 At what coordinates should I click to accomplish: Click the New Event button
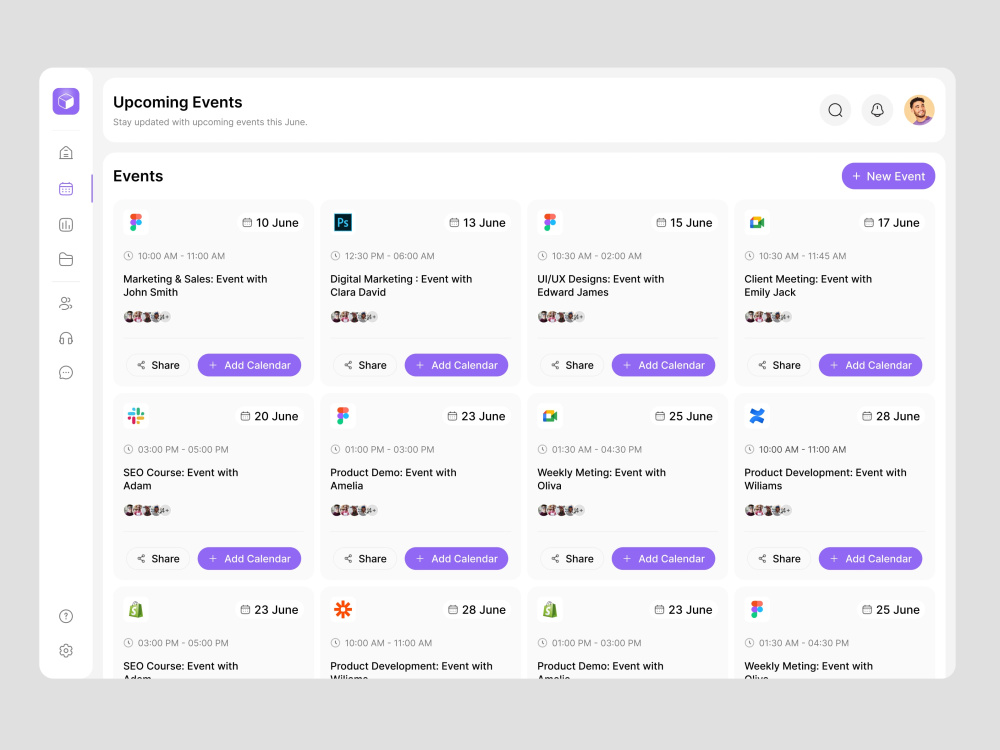click(x=888, y=176)
